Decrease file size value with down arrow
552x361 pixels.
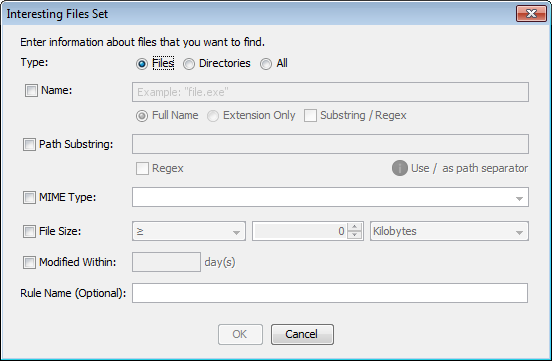(355, 235)
